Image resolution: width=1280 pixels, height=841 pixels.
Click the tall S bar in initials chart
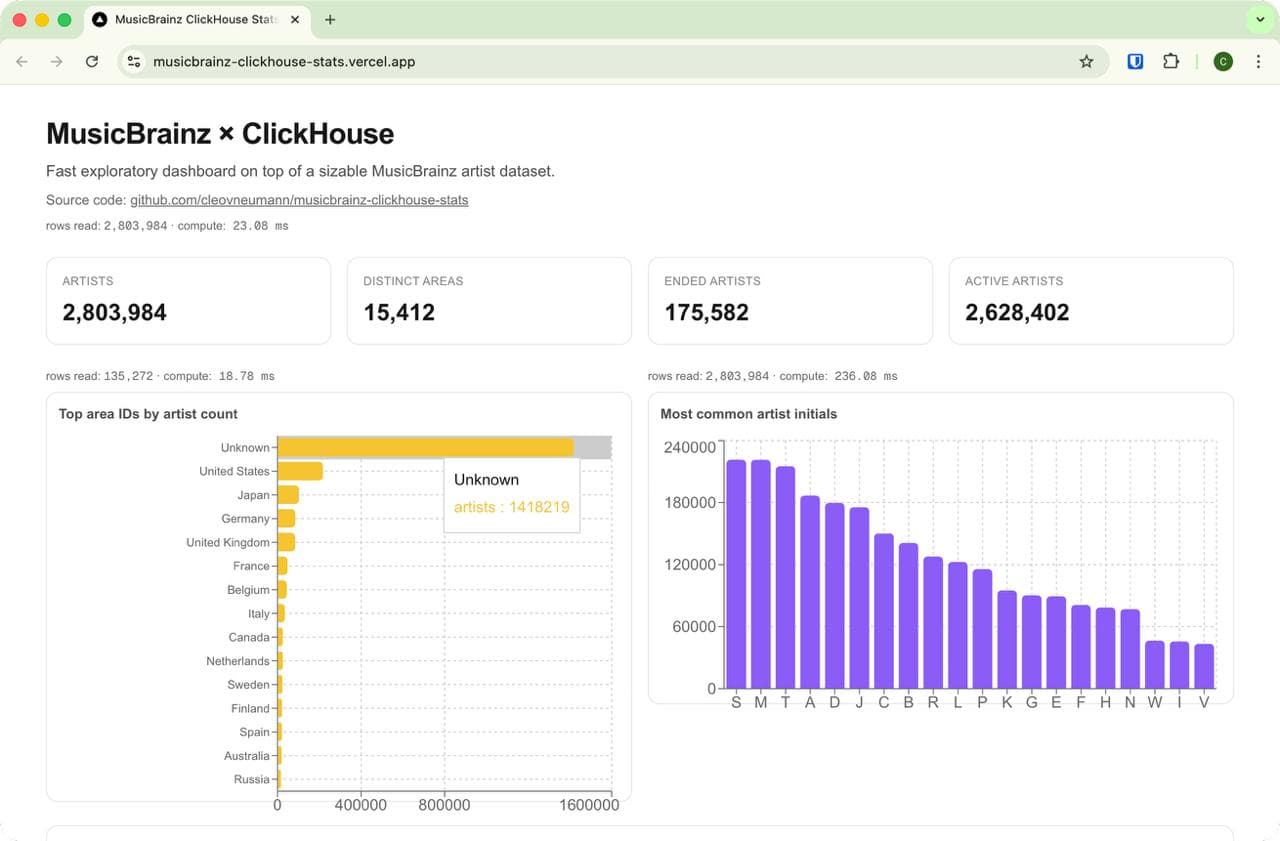(736, 570)
